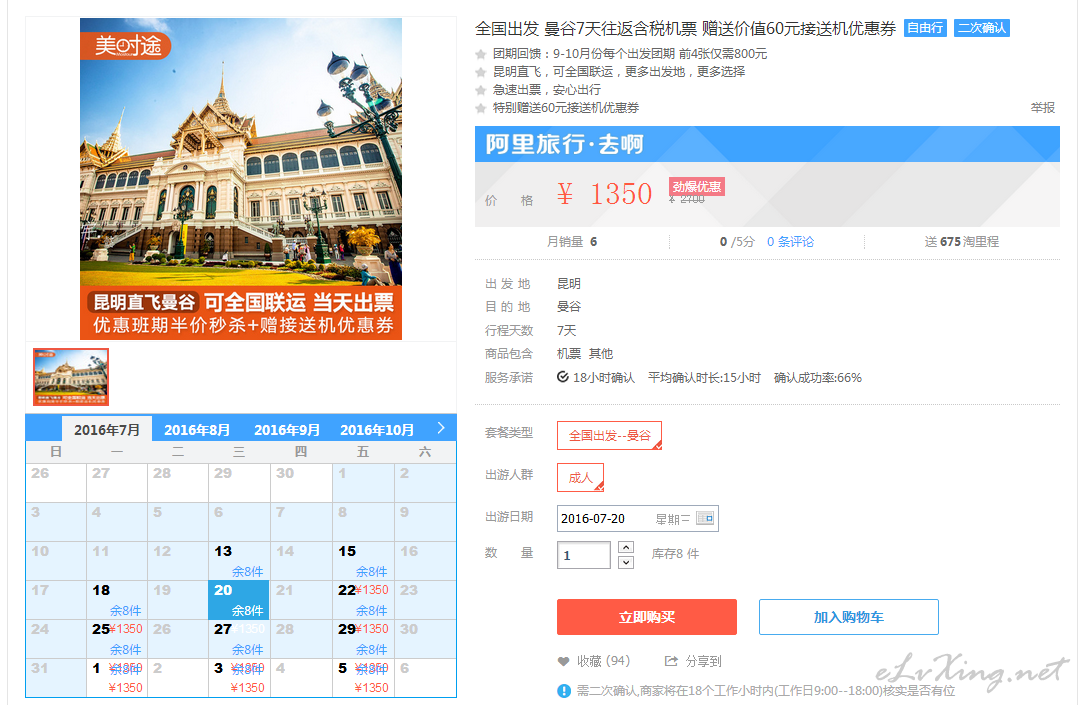1080x705 pixels.
Task: Click 18小时确认 service promise text
Action: click(x=603, y=377)
